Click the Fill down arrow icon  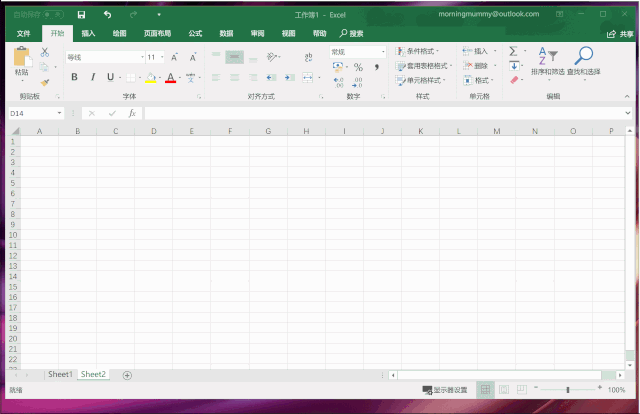(514, 66)
